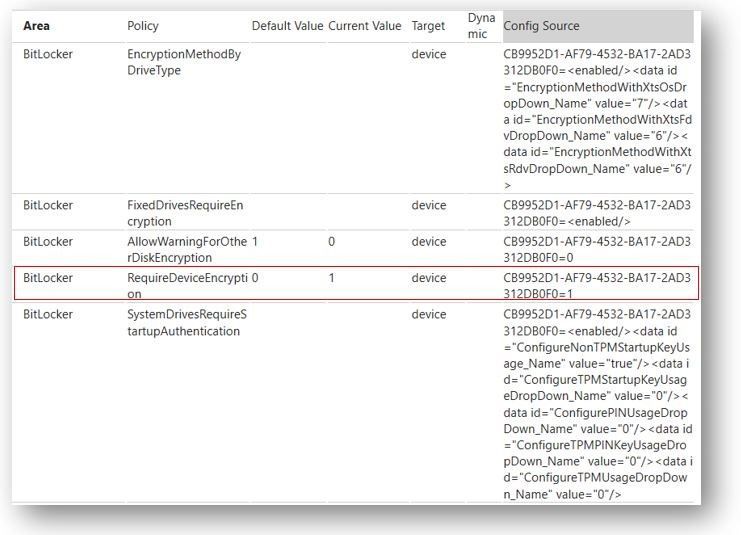Click the Dynamic column header

click(481, 26)
